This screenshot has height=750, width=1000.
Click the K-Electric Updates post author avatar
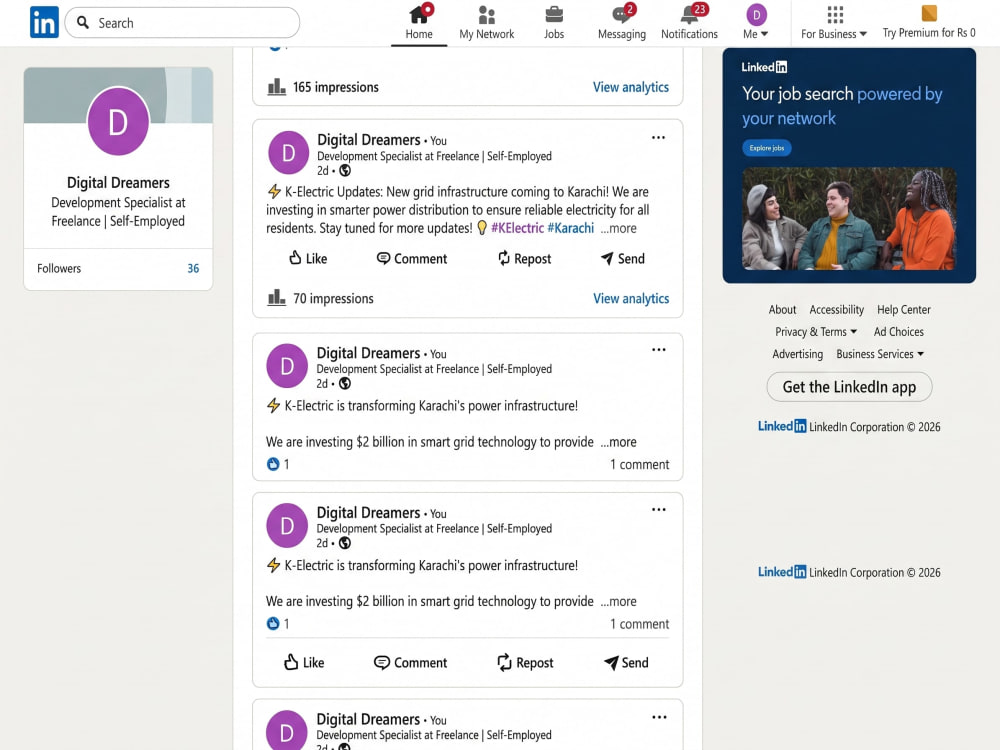pyautogui.click(x=288, y=152)
